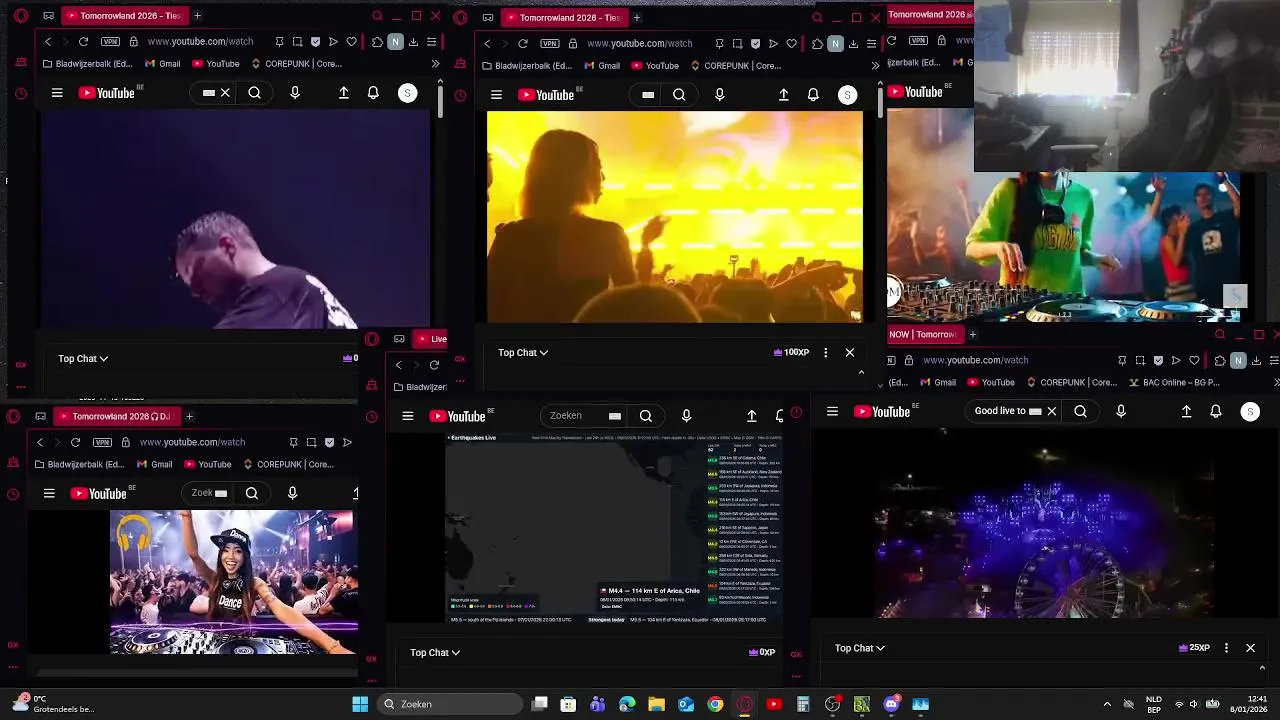
Task: Open Opera menu in top-left Tiësto window
Action: pyautogui.click(x=21, y=16)
